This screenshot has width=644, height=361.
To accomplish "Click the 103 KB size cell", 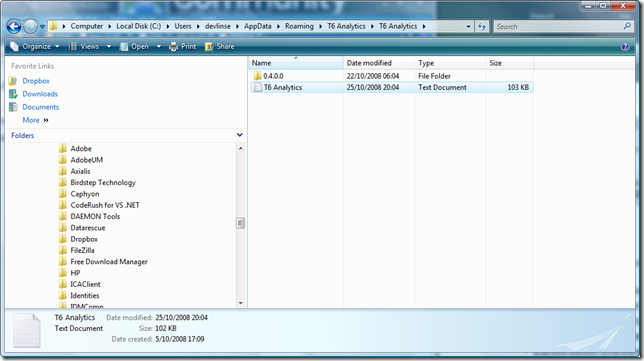I will click(x=518, y=87).
